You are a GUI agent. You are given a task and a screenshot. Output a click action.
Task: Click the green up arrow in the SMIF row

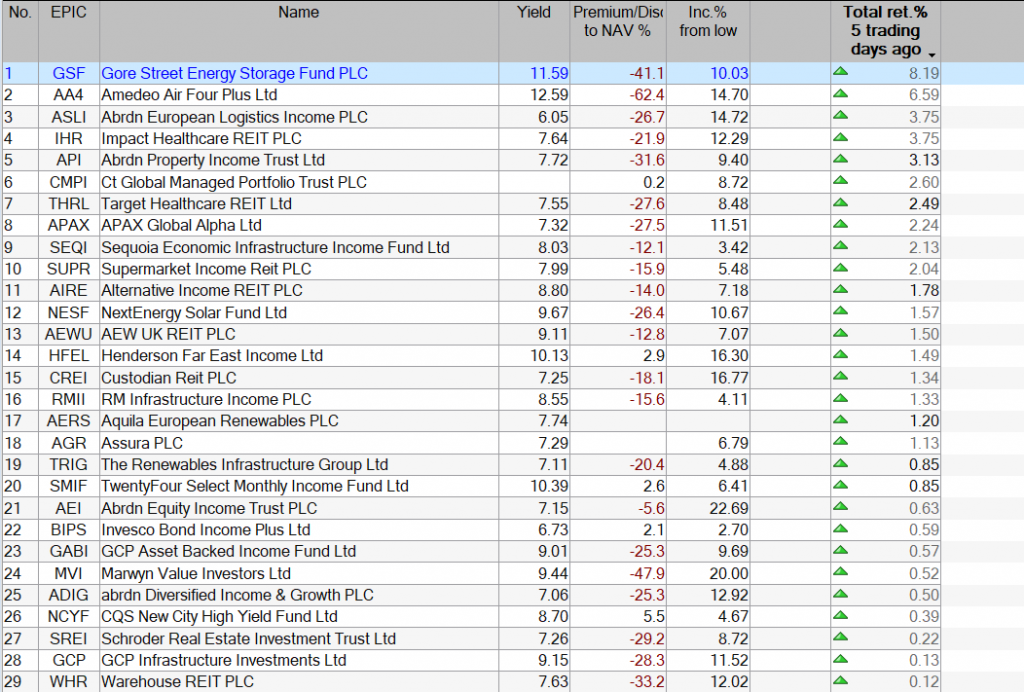pyautogui.click(x=840, y=485)
